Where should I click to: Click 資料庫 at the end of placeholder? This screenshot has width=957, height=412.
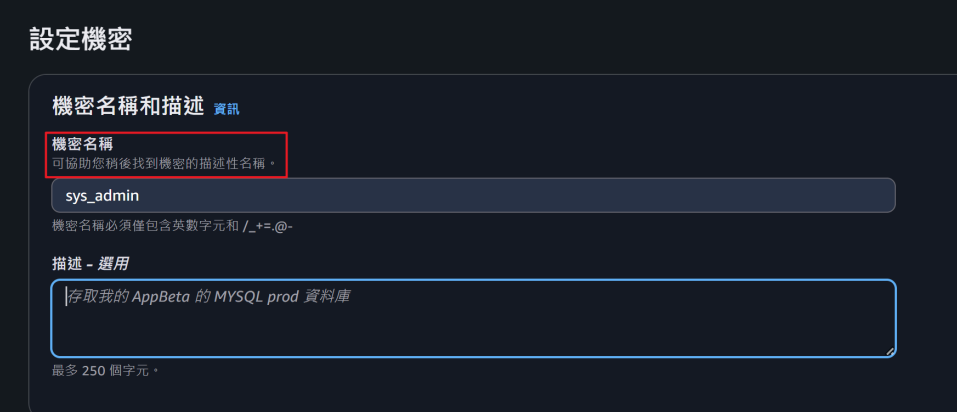[326, 296]
